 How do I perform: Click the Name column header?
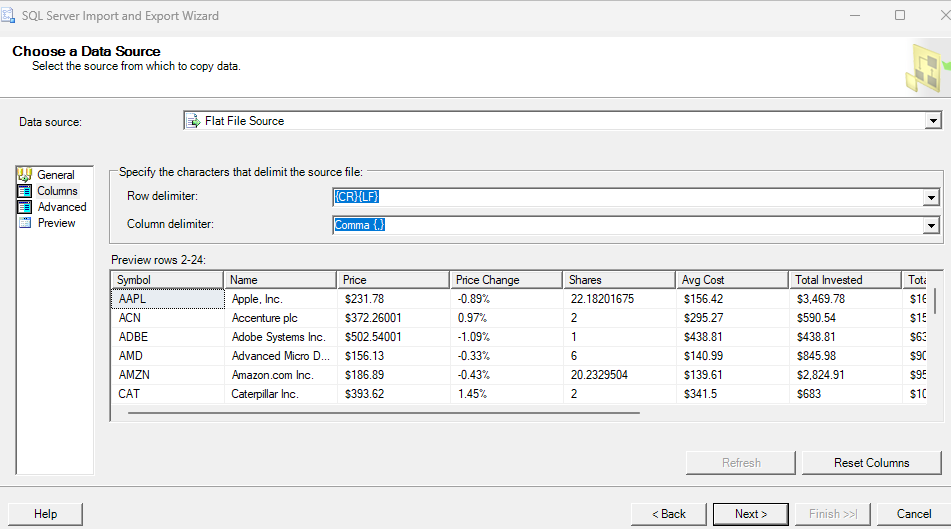tap(280, 280)
